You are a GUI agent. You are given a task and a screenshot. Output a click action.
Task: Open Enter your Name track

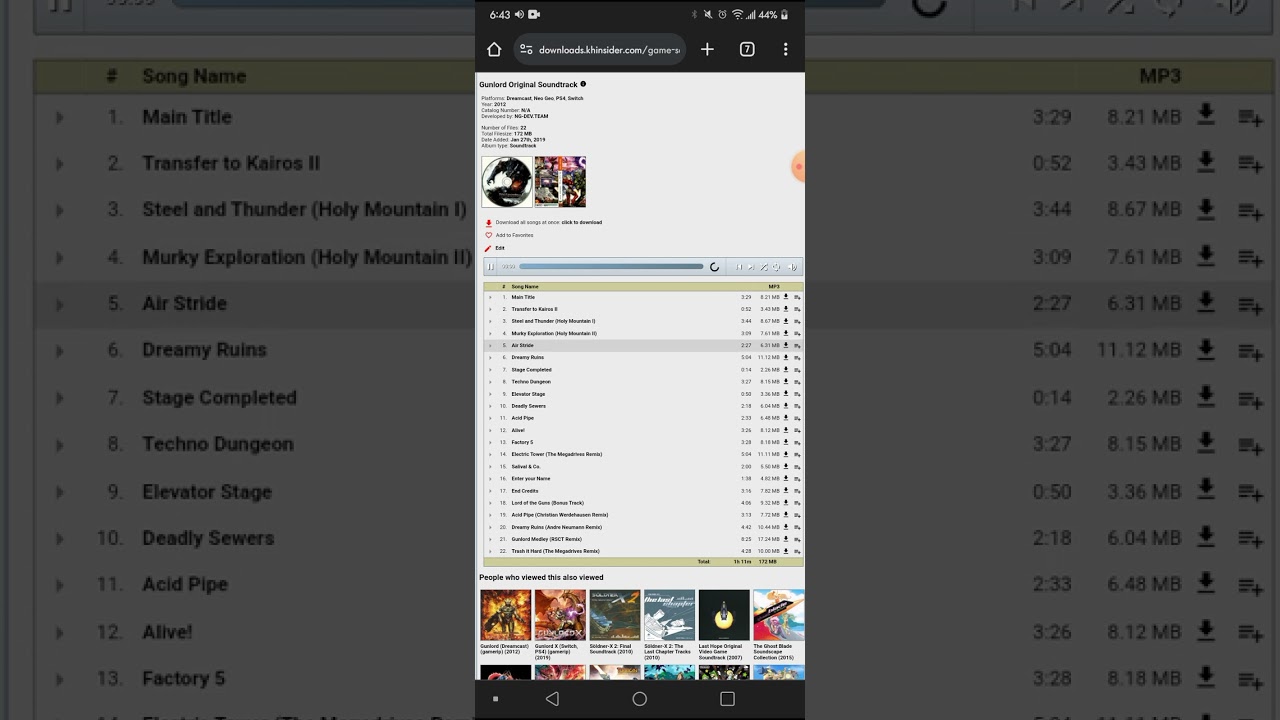[x=531, y=478]
